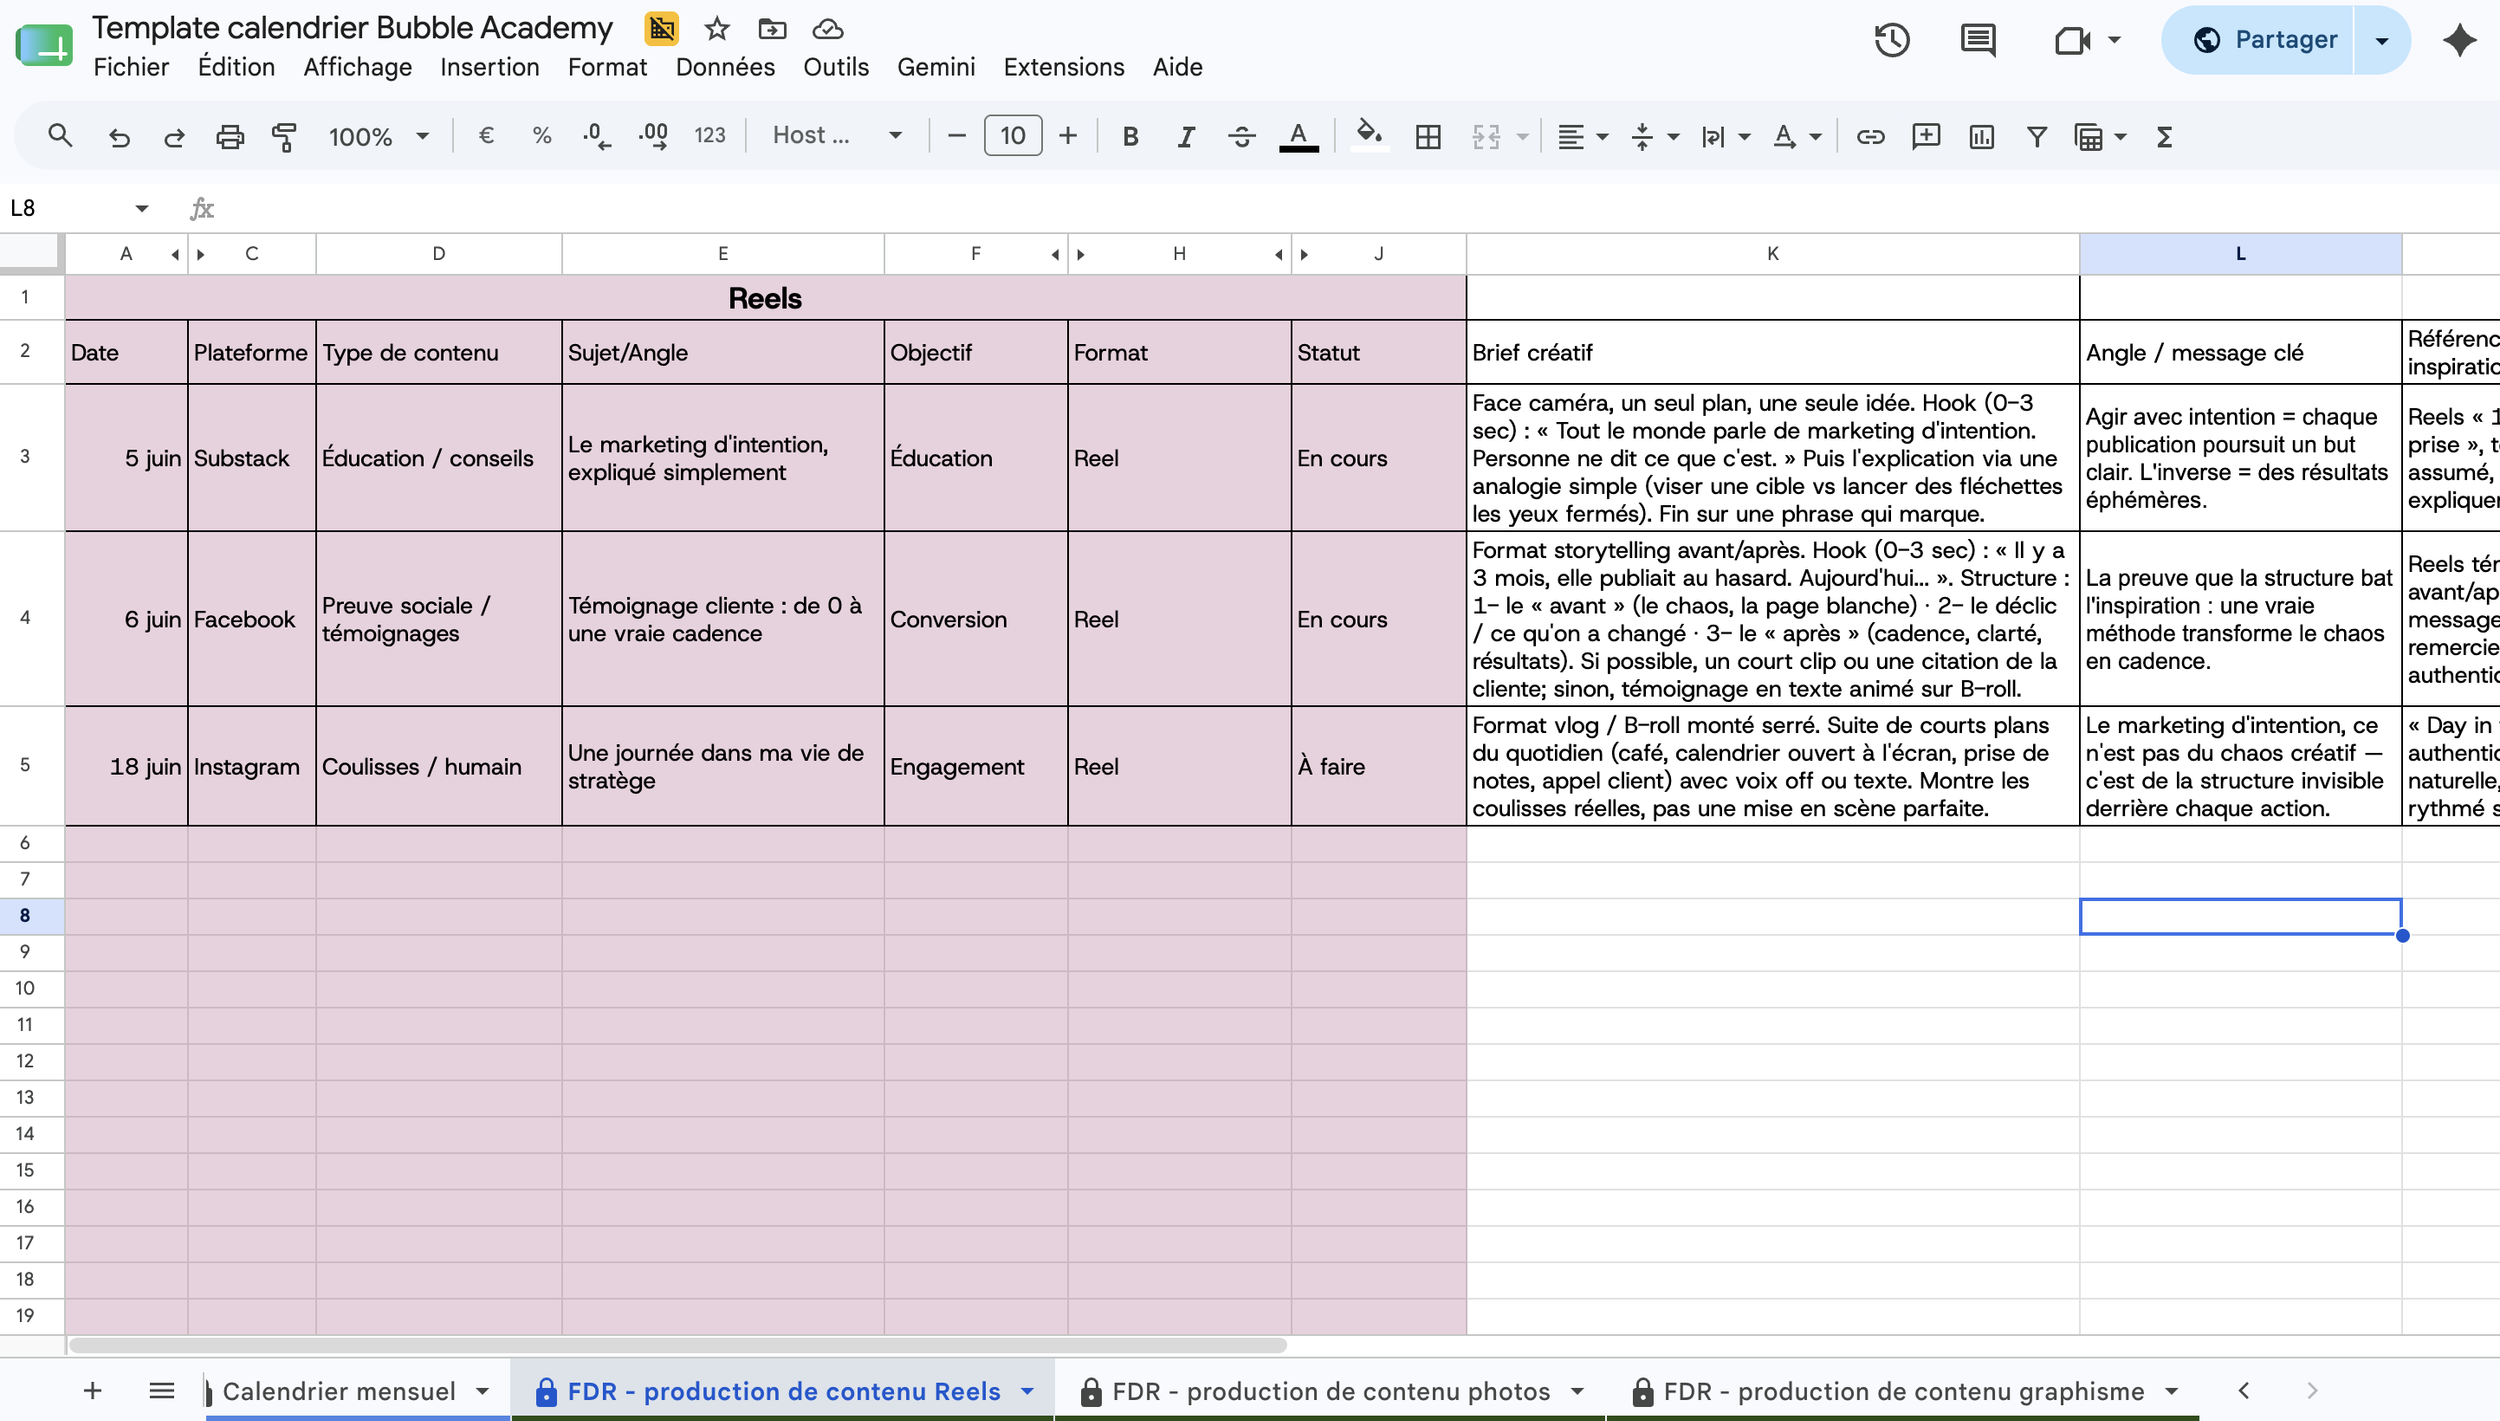This screenshot has height=1421, width=2500.
Task: Open the functions sigma menu
Action: (x=2164, y=136)
